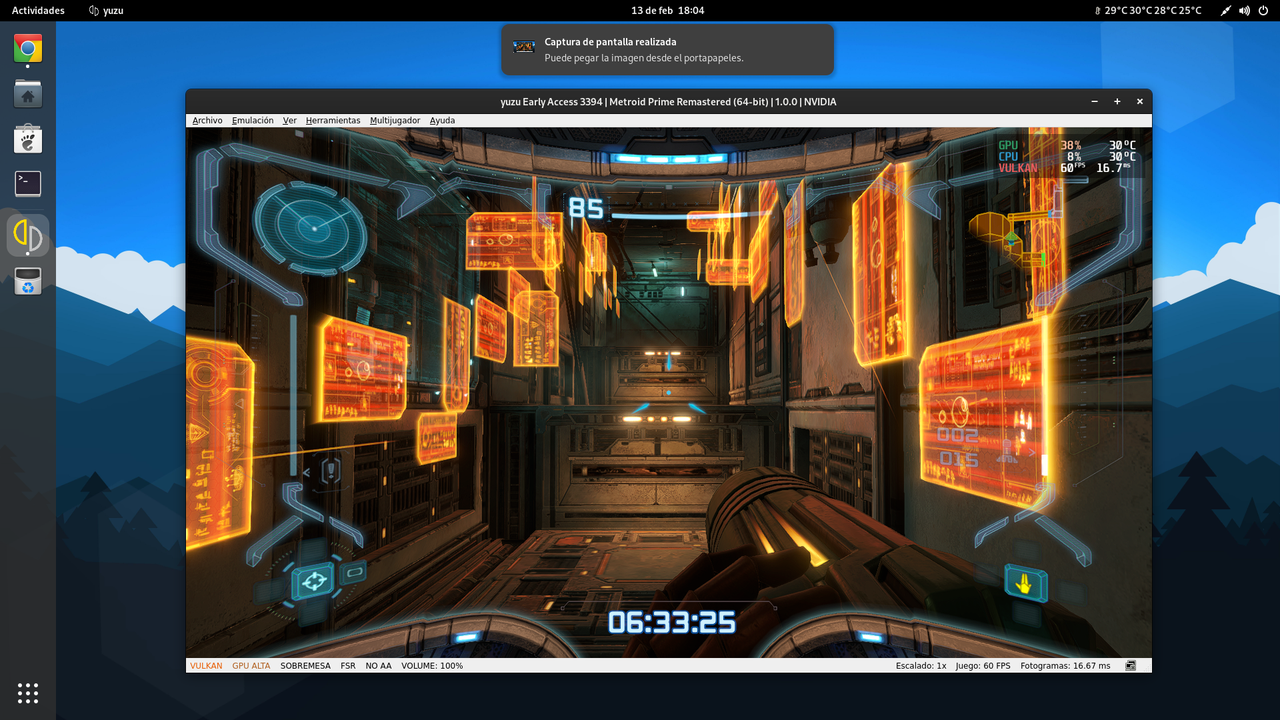
Task: Minimize the yuzu window
Action: [1096, 101]
